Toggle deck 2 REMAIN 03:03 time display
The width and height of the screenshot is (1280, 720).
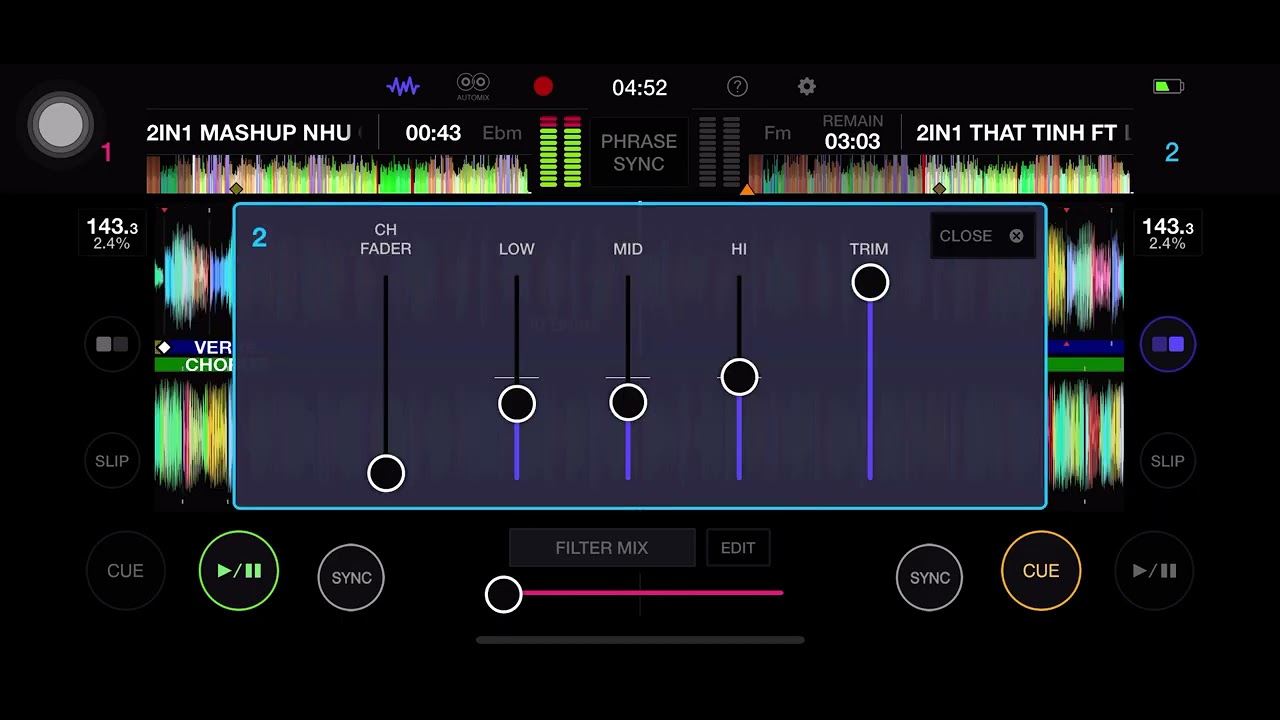[x=852, y=133]
